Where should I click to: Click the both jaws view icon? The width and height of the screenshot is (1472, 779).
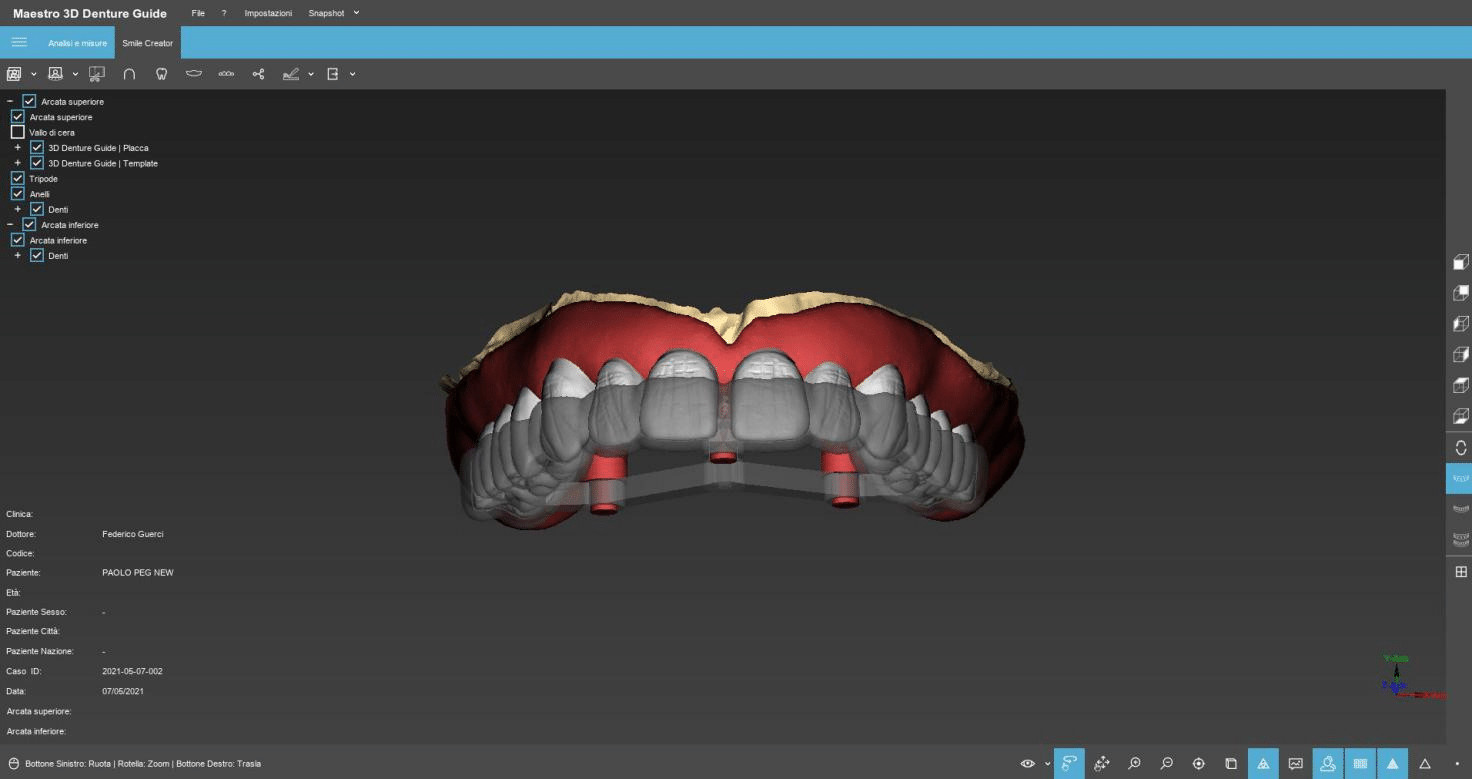click(1460, 540)
